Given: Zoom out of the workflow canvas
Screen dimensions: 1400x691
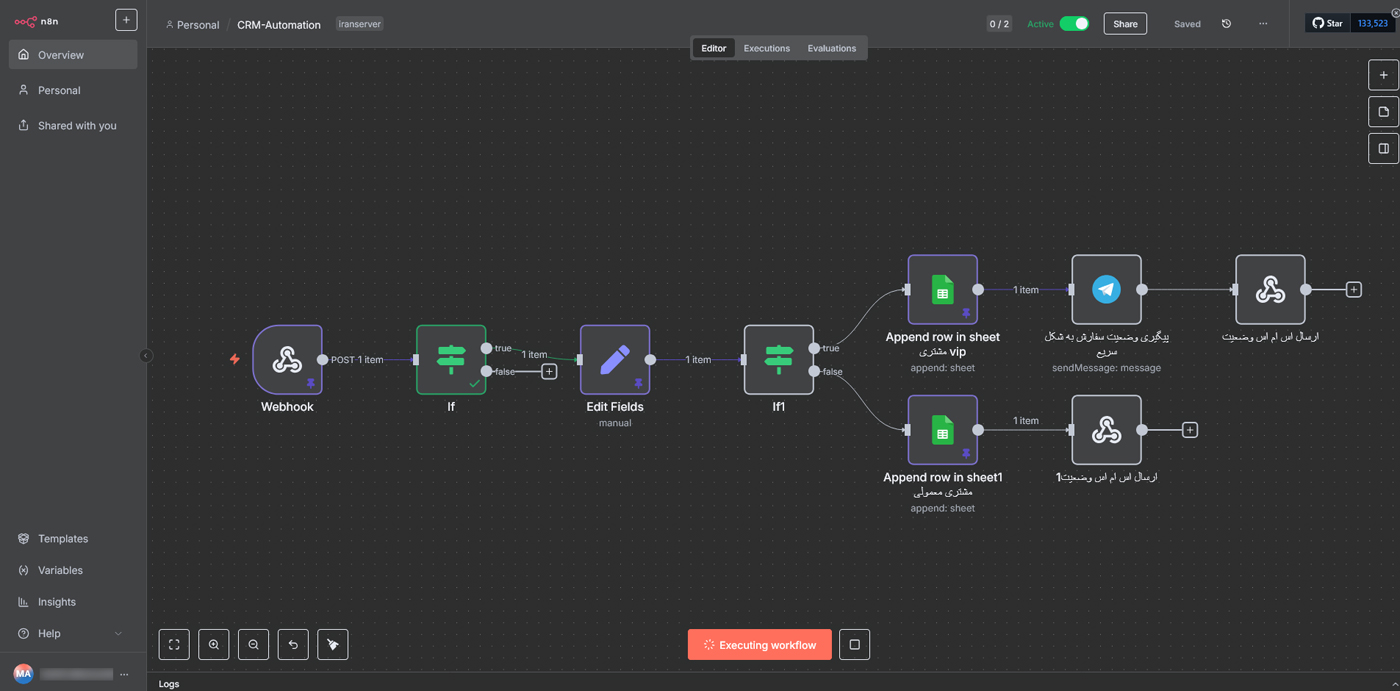Looking at the screenshot, I should (x=253, y=645).
